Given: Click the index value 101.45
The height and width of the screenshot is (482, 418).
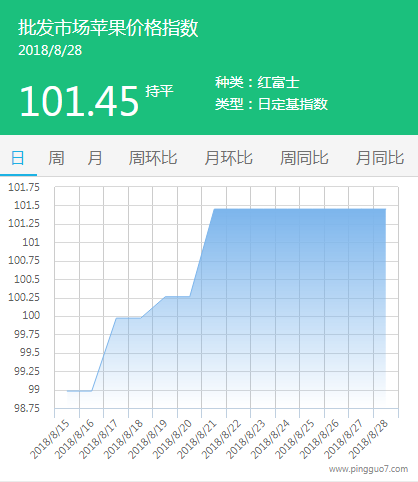Looking at the screenshot, I should (x=79, y=101).
